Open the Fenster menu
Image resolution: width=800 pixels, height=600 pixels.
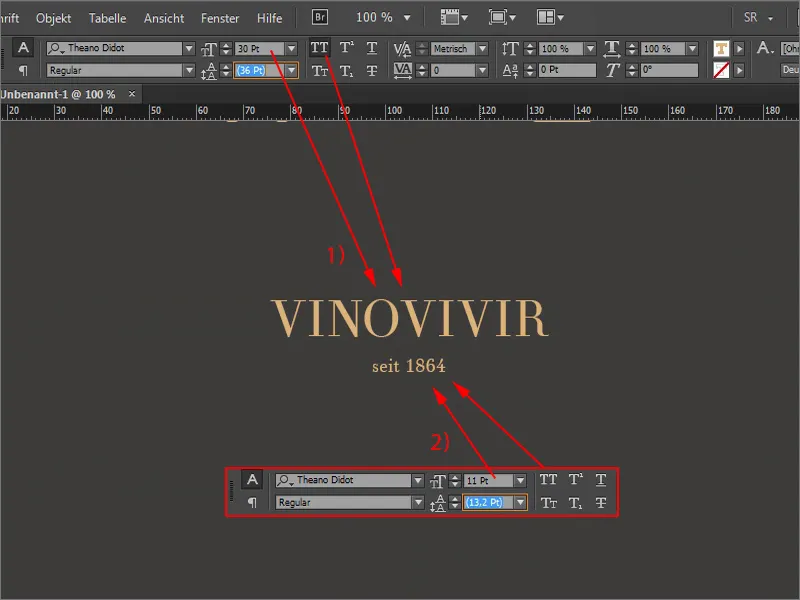coord(220,18)
